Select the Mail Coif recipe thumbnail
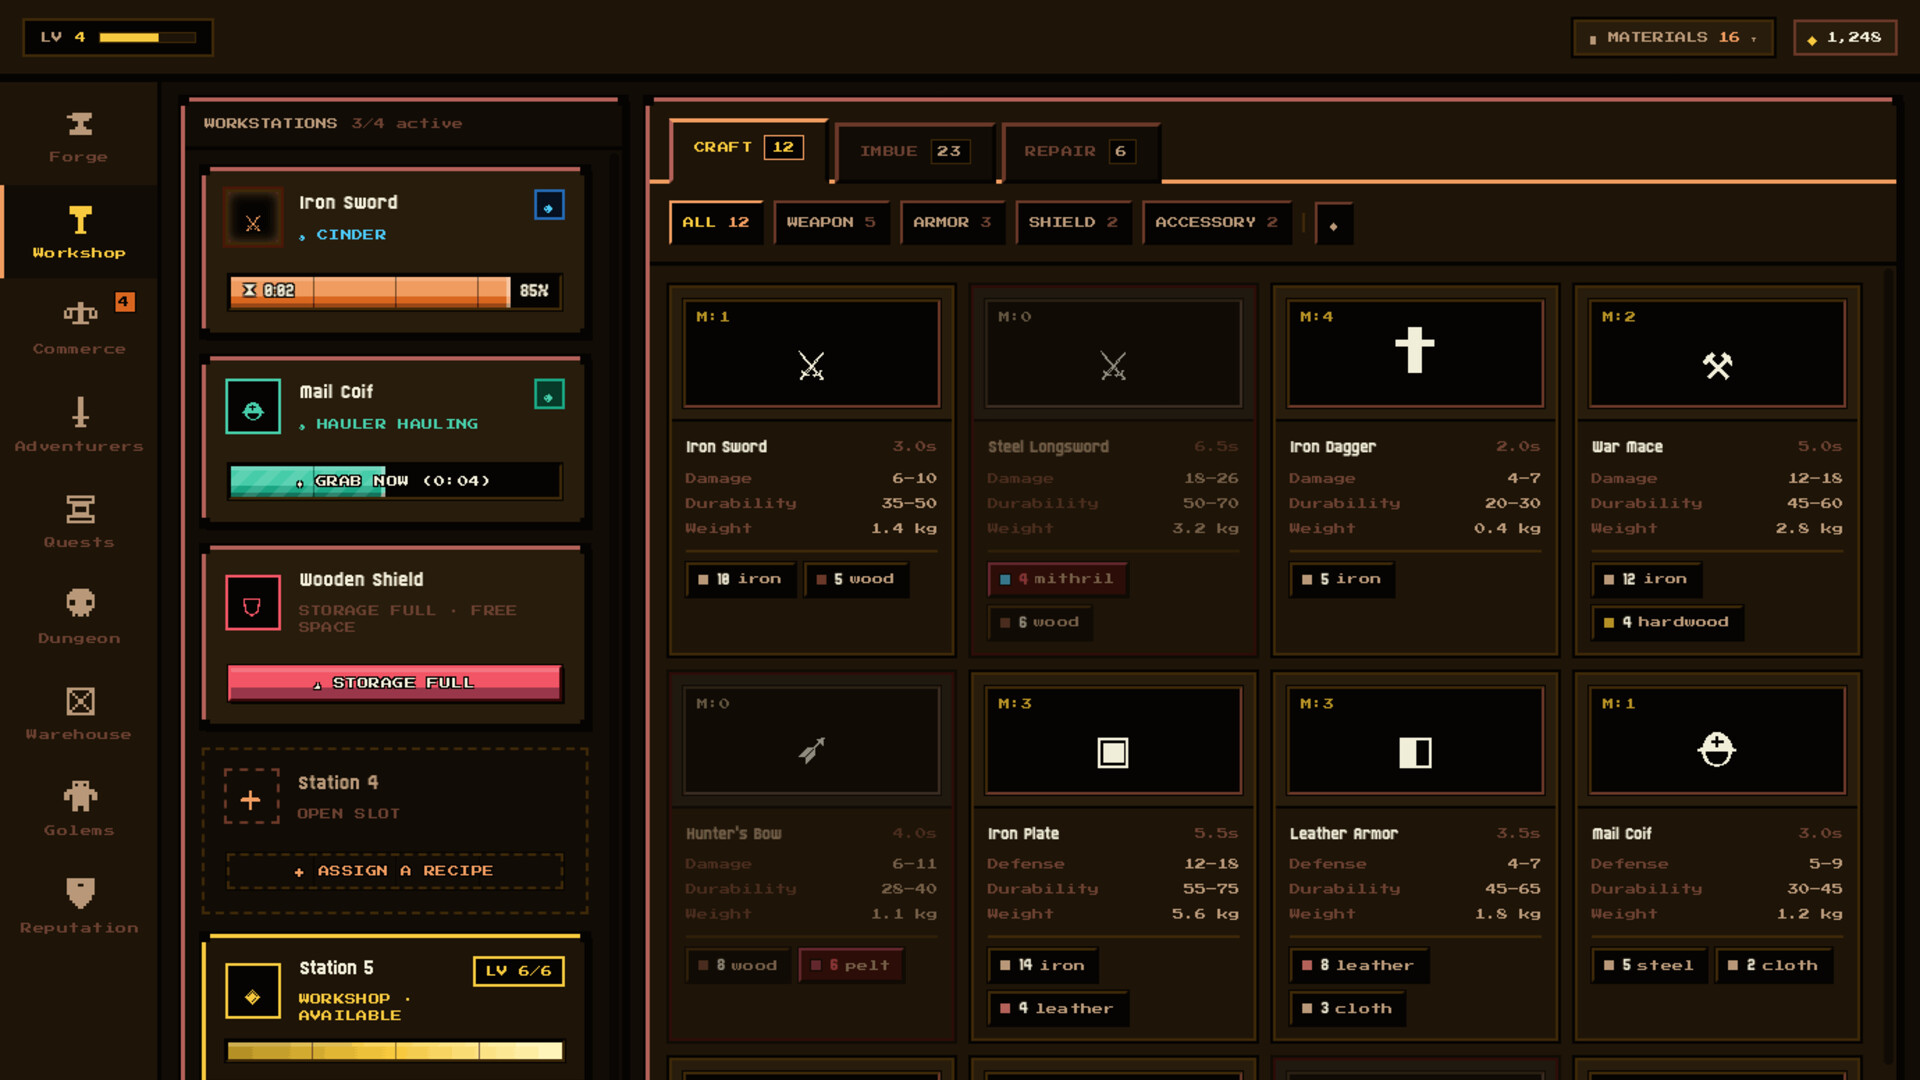 pyautogui.click(x=1718, y=740)
